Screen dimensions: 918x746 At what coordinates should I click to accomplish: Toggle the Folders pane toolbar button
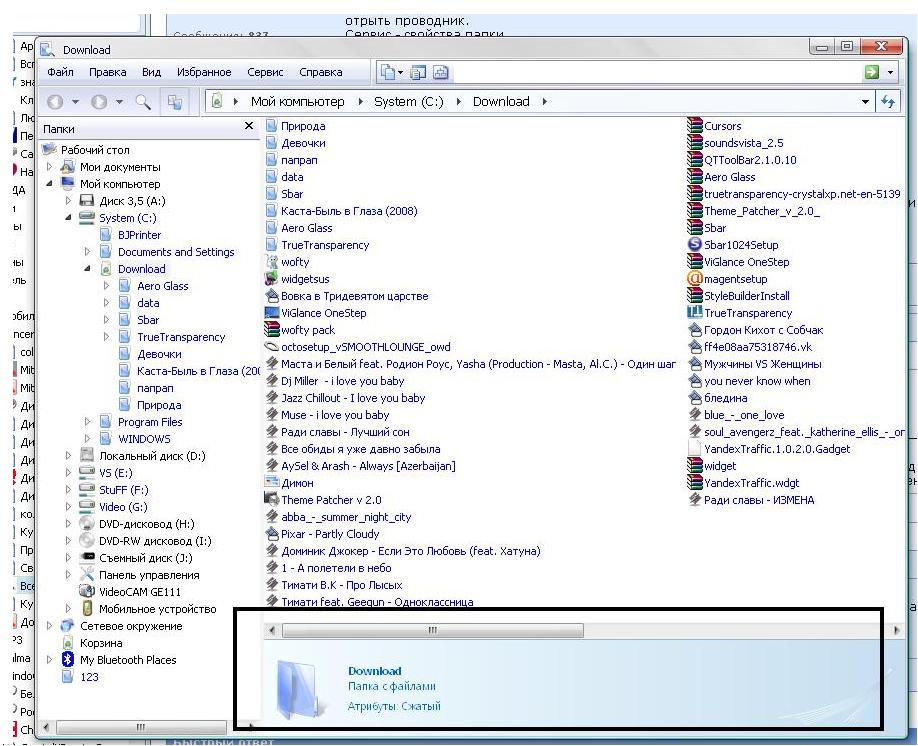click(x=175, y=102)
